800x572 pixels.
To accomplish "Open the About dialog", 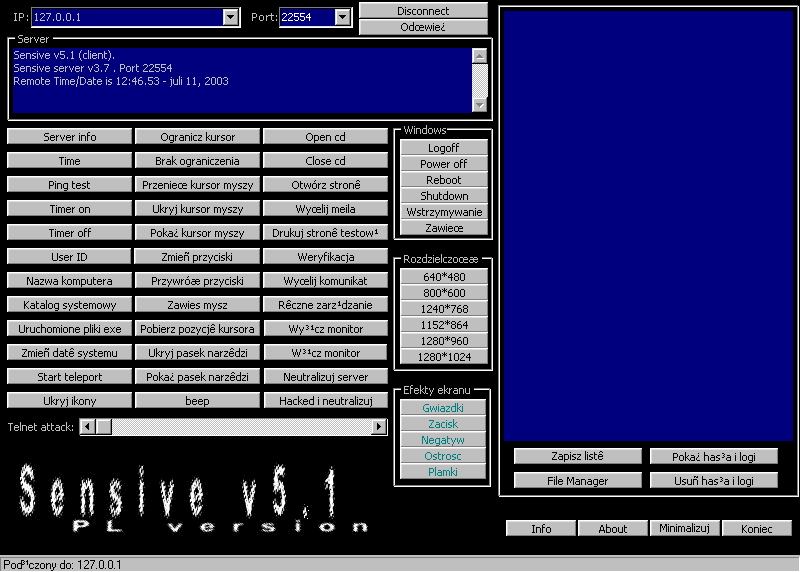I will tap(613, 529).
